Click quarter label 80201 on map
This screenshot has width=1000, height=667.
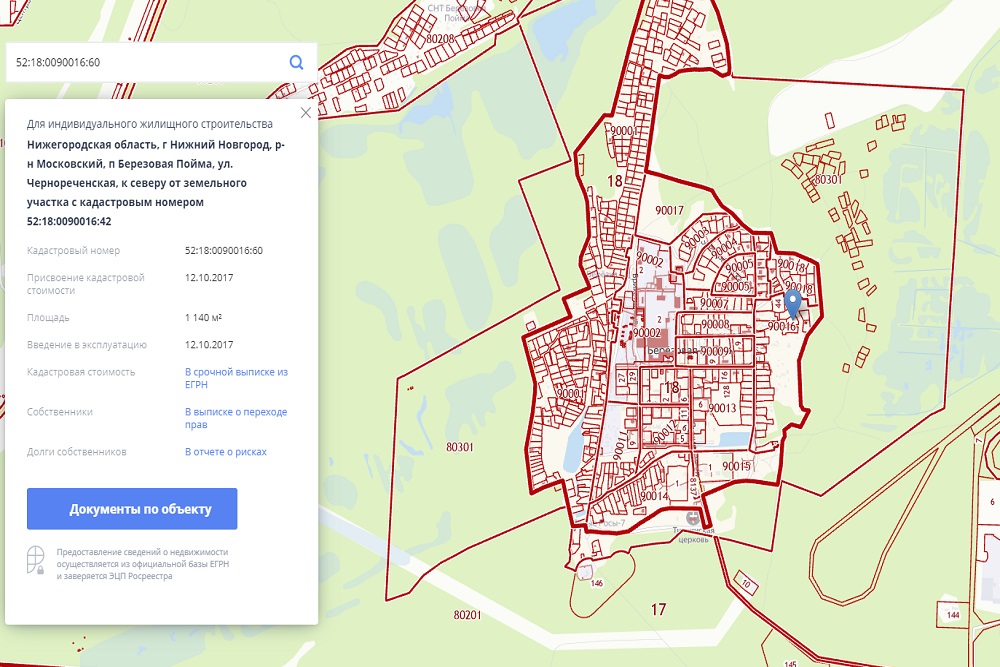tap(467, 615)
